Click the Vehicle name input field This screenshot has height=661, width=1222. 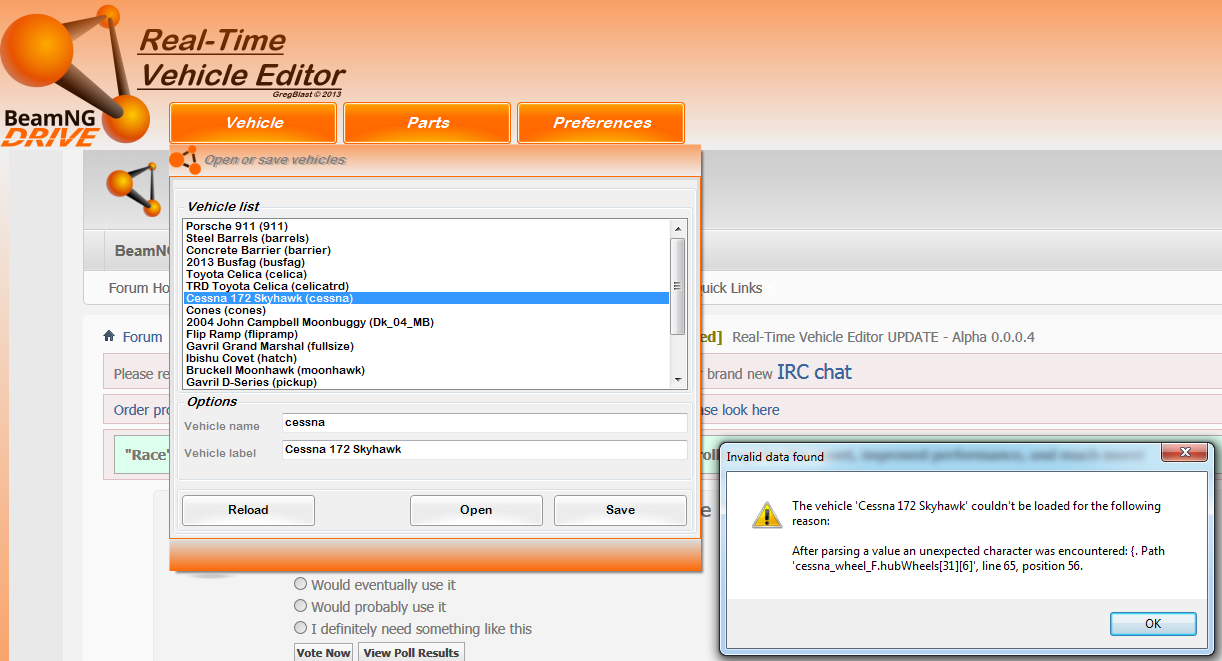point(484,423)
